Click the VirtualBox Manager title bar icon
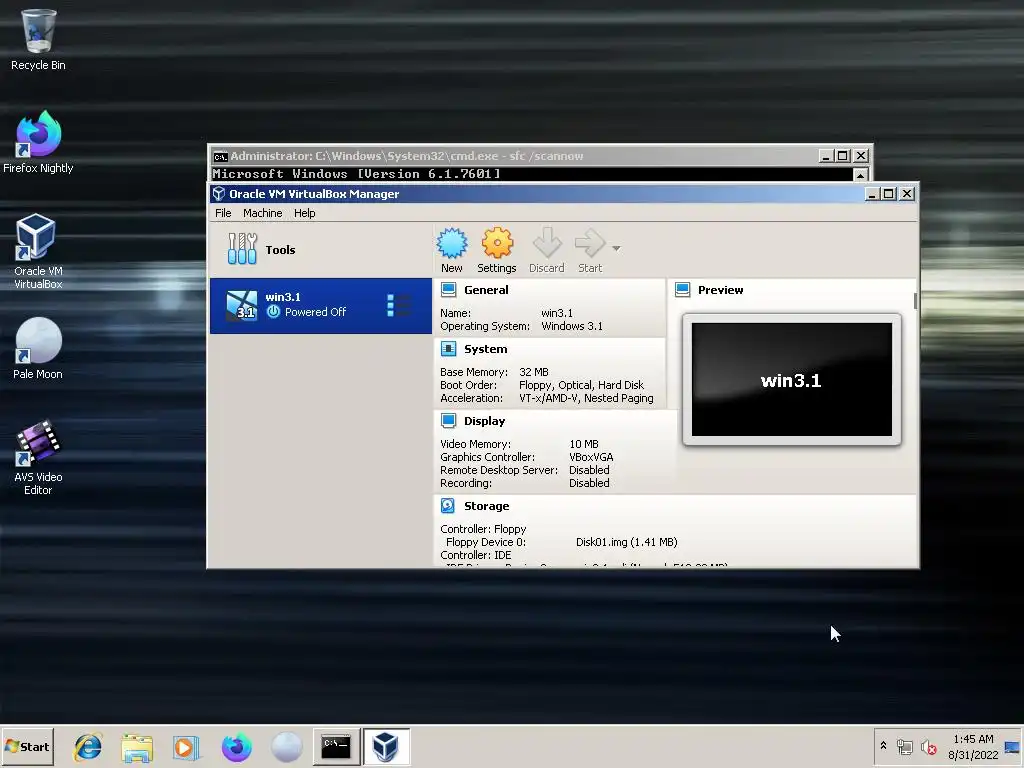Viewport: 1024px width, 768px height. [x=219, y=194]
